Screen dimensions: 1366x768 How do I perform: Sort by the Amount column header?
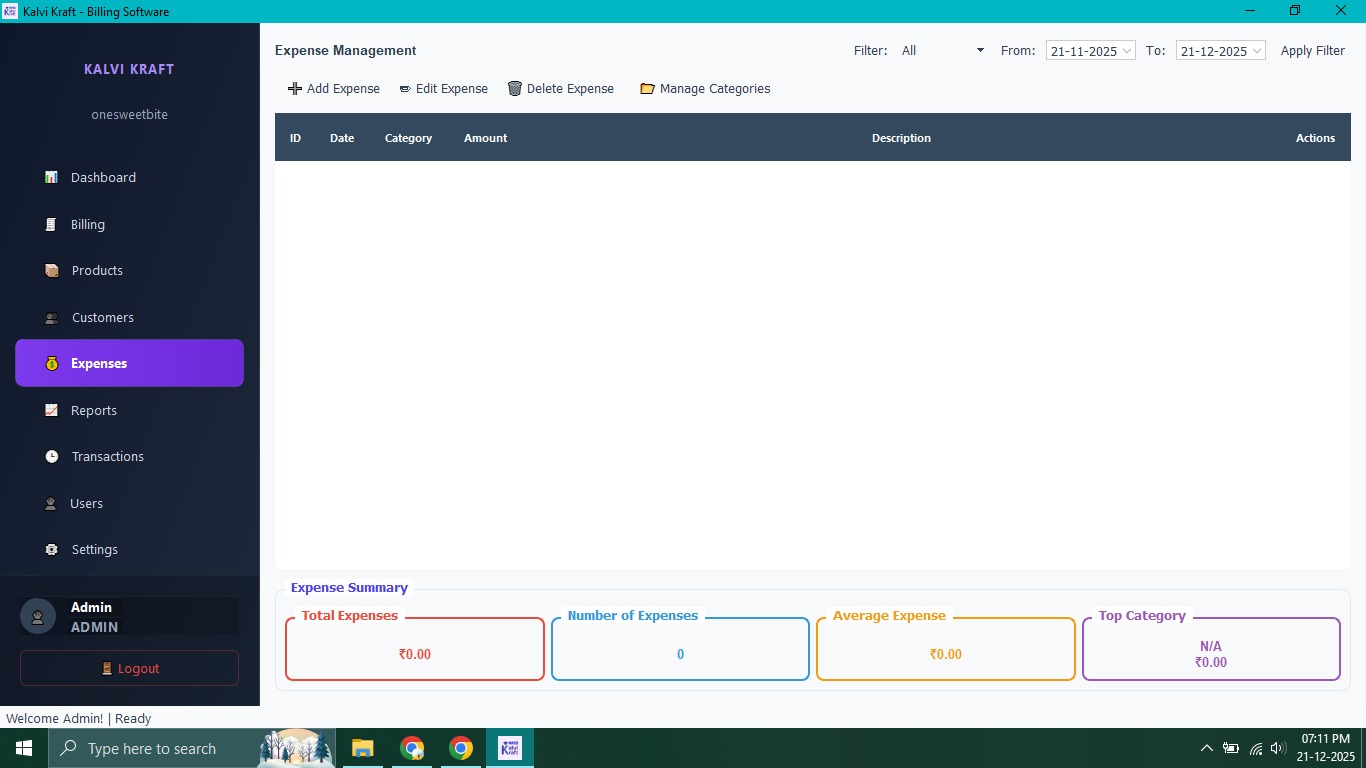point(485,138)
